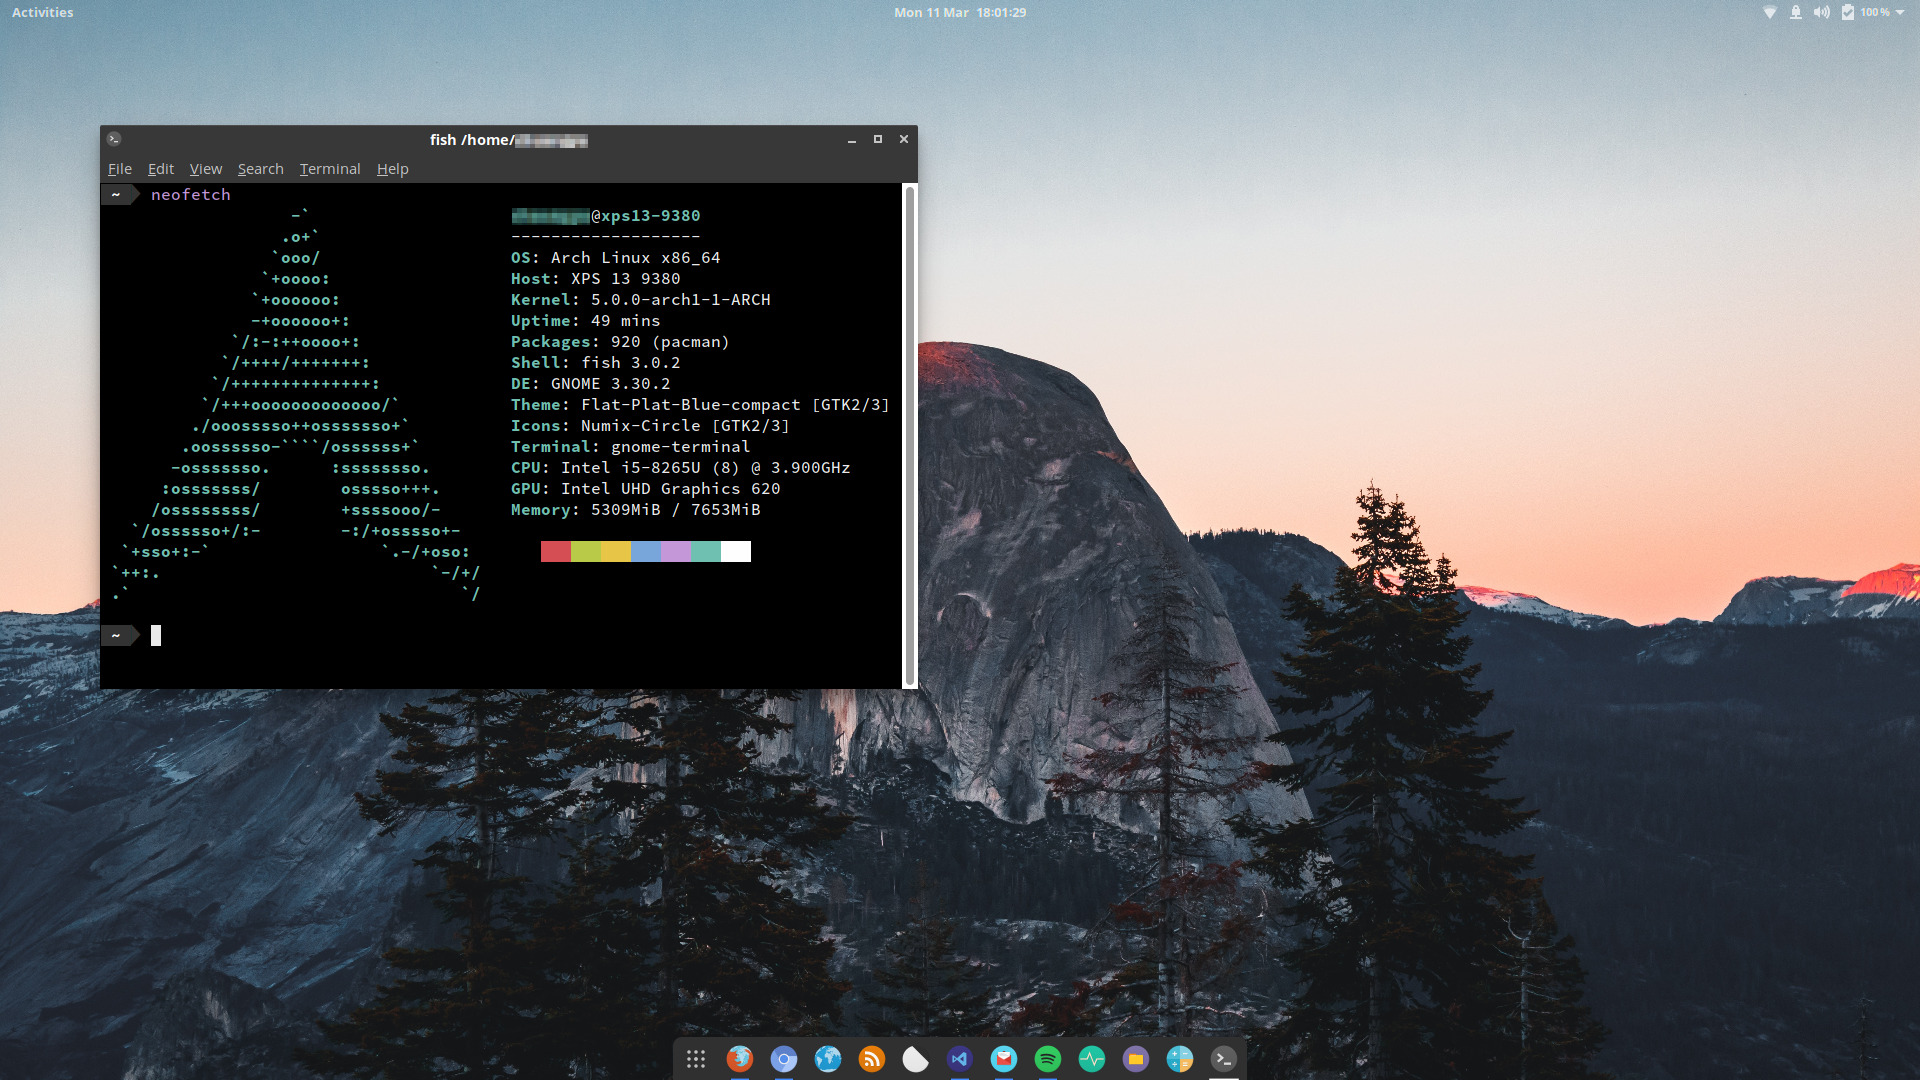Viewport: 1920px width, 1080px height.
Task: Click the 'DE: GNOME 3.30.2' line
Action: pyautogui.click(x=590, y=384)
